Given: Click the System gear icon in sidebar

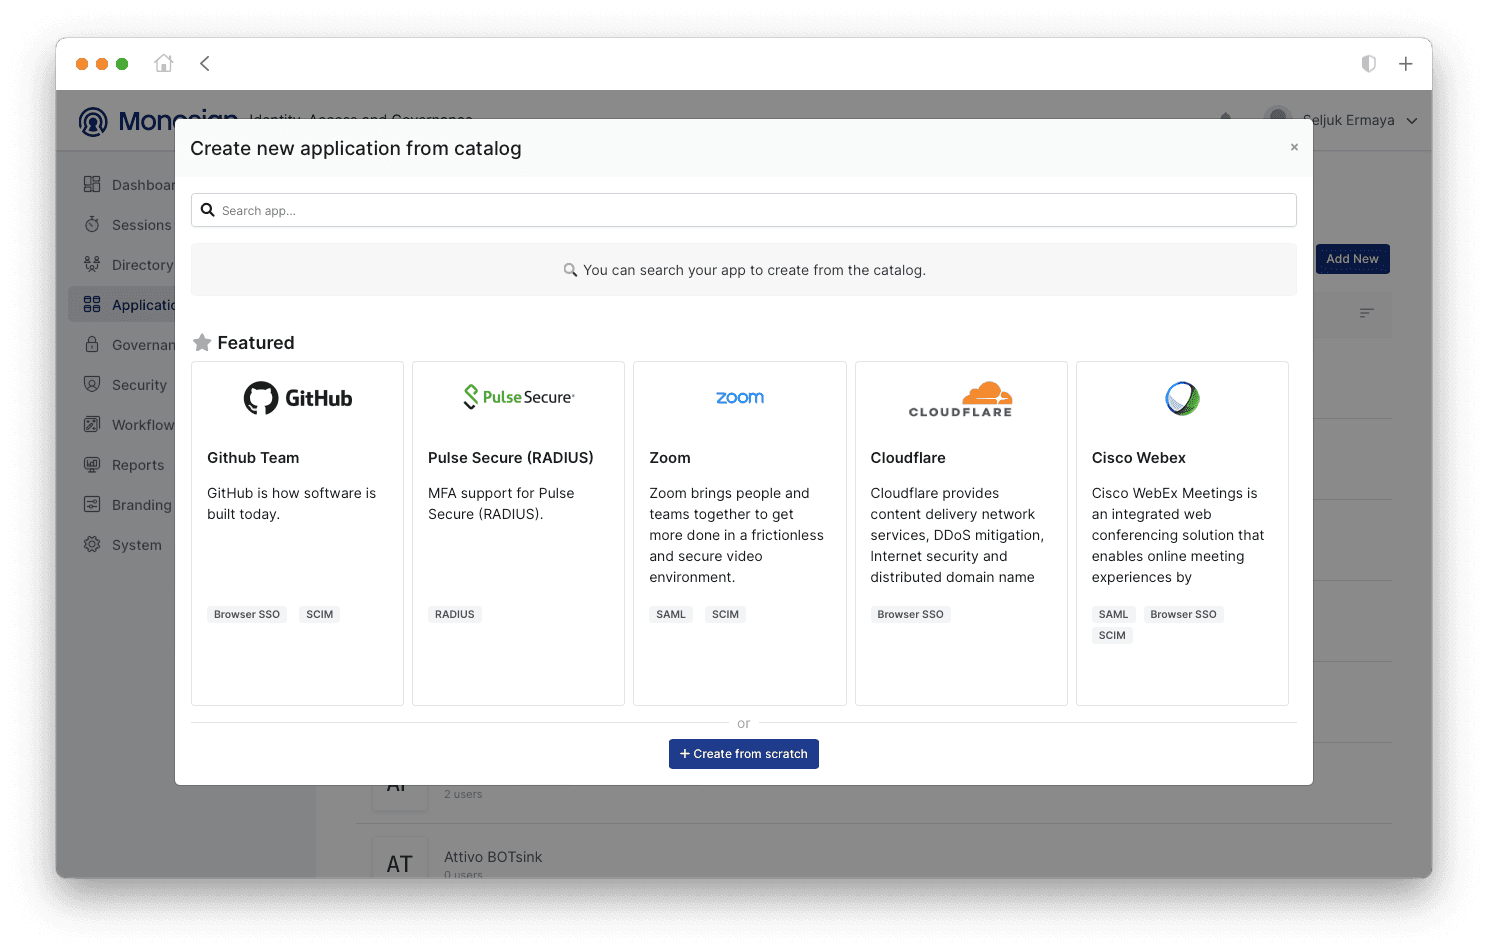Looking at the screenshot, I should (92, 544).
